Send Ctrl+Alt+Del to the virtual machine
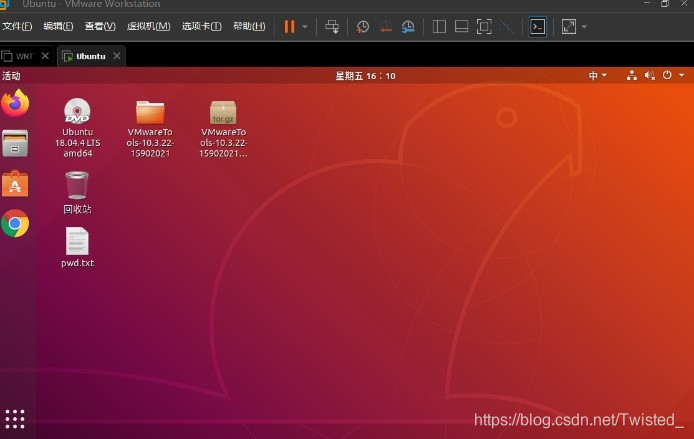The height and width of the screenshot is (439, 694). [x=332, y=27]
